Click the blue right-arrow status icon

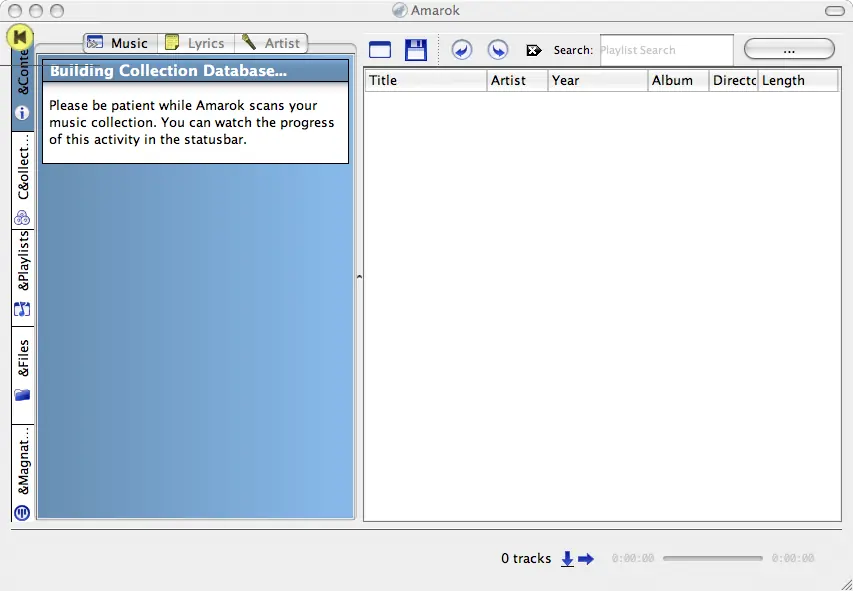(586, 558)
